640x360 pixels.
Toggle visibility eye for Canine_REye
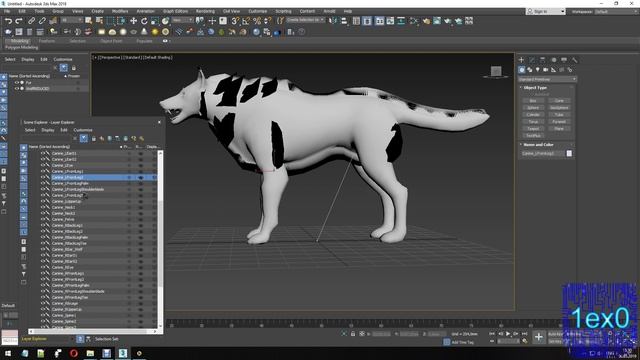point(43,267)
